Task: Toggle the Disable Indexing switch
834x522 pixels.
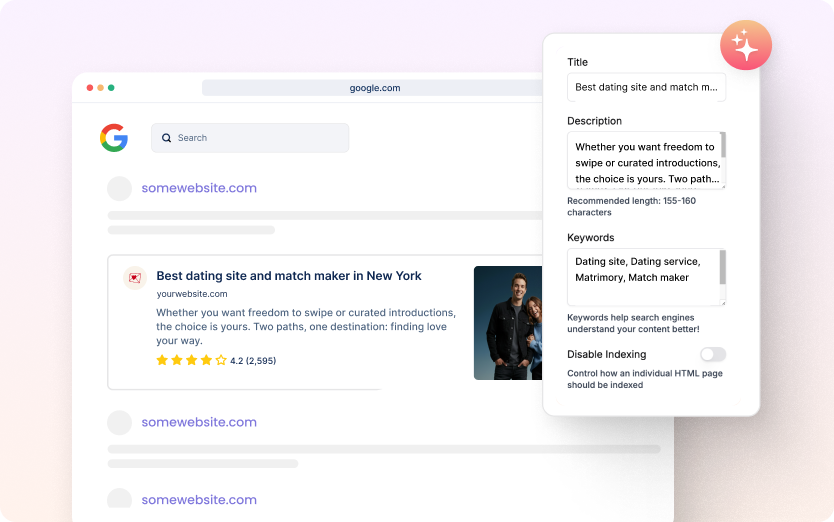Action: (713, 354)
